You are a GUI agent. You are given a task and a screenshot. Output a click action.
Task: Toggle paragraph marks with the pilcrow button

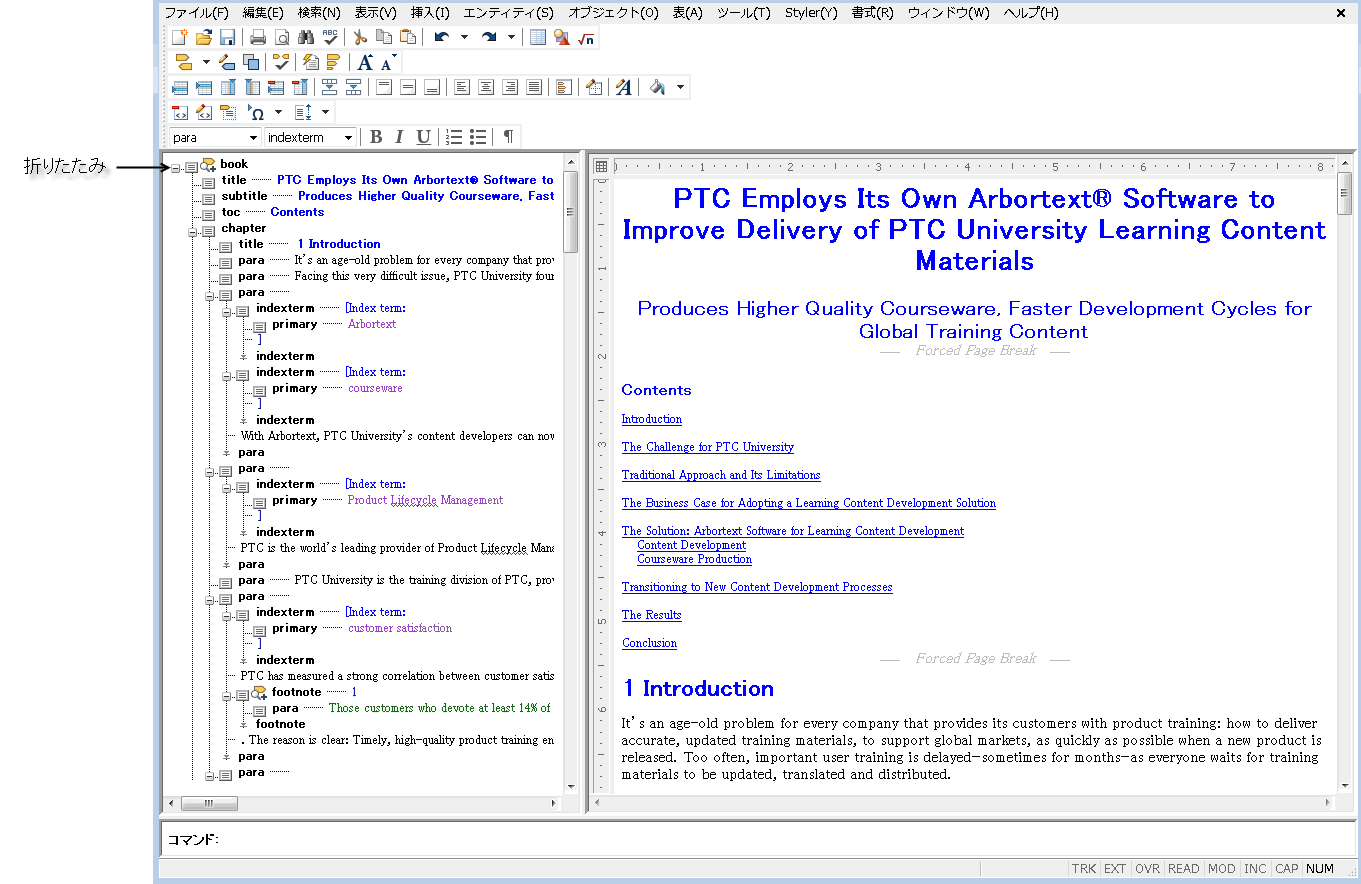pyautogui.click(x=509, y=137)
